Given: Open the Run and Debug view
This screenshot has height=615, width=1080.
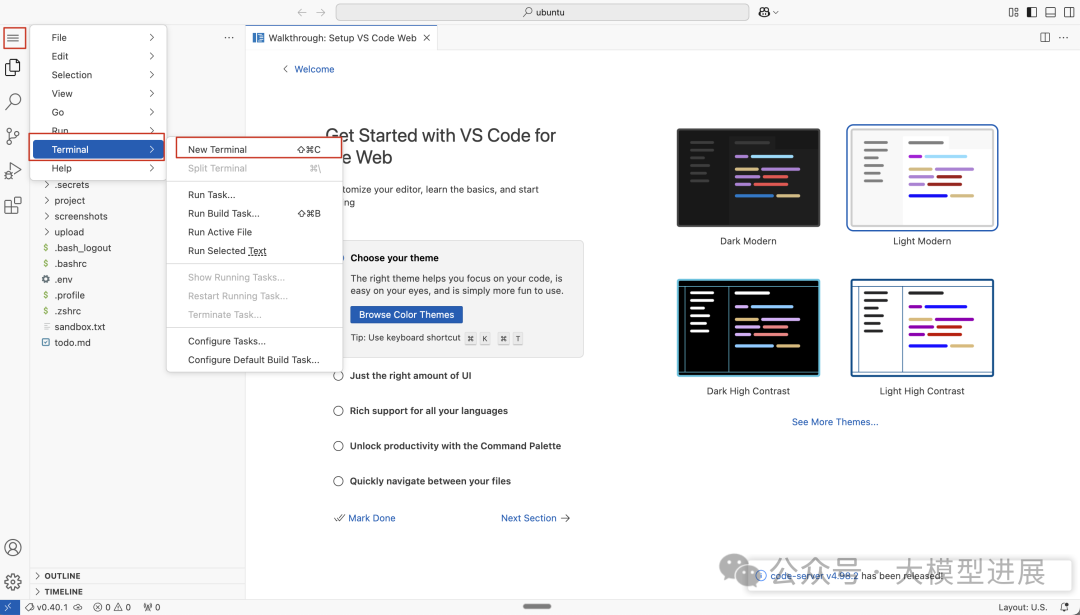Looking at the screenshot, I should [13, 170].
